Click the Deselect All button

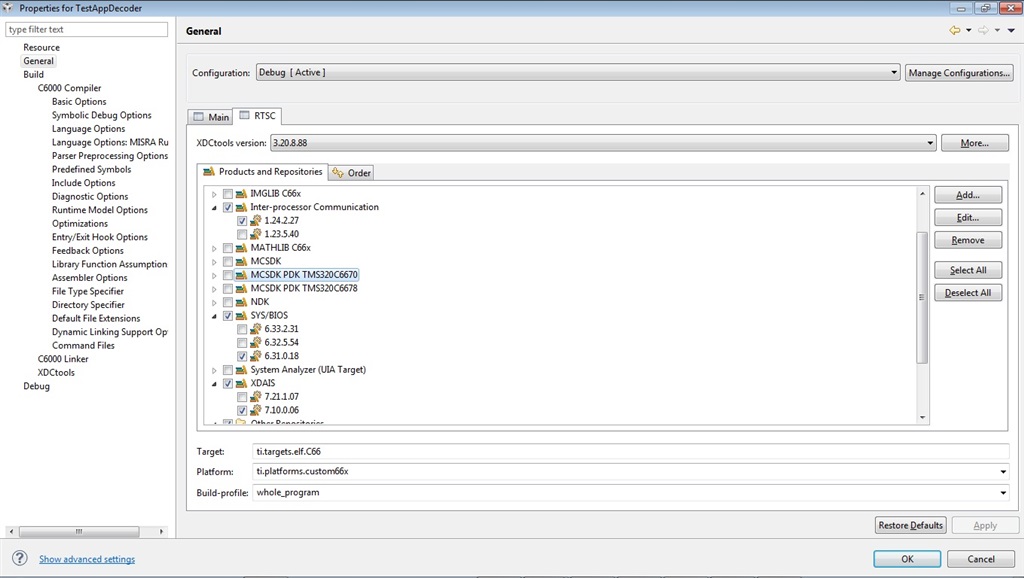coord(968,293)
